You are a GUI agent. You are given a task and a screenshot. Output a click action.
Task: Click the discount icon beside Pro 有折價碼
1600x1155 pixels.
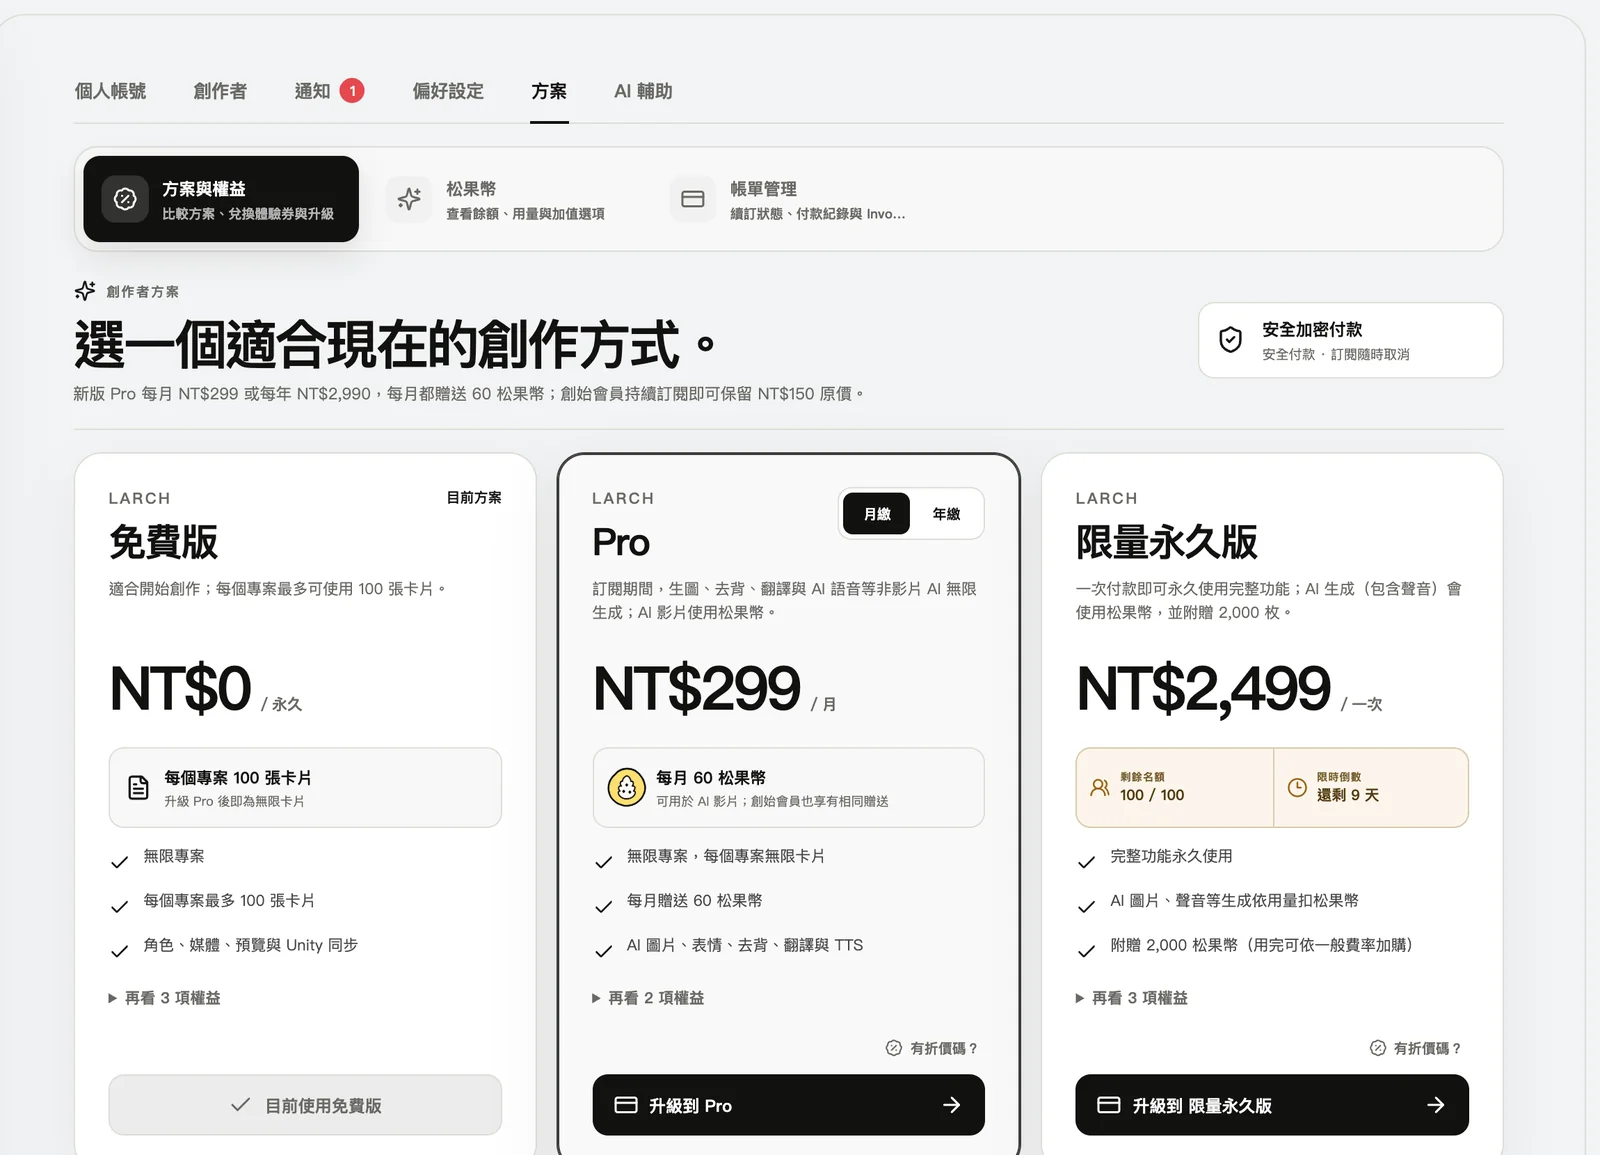coord(894,1048)
